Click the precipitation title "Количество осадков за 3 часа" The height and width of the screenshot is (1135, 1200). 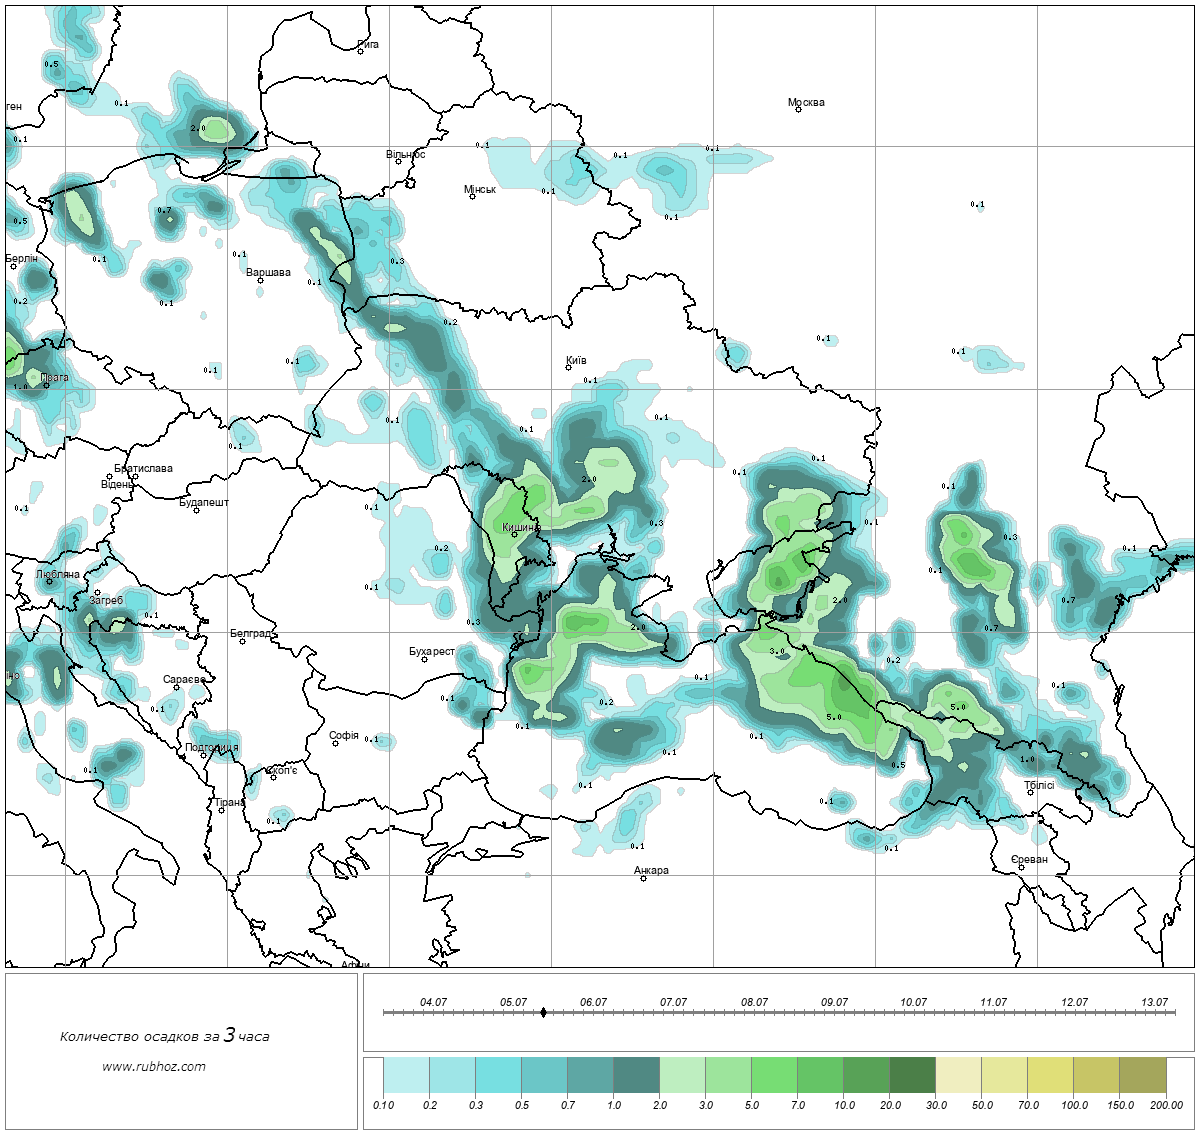click(x=164, y=1036)
